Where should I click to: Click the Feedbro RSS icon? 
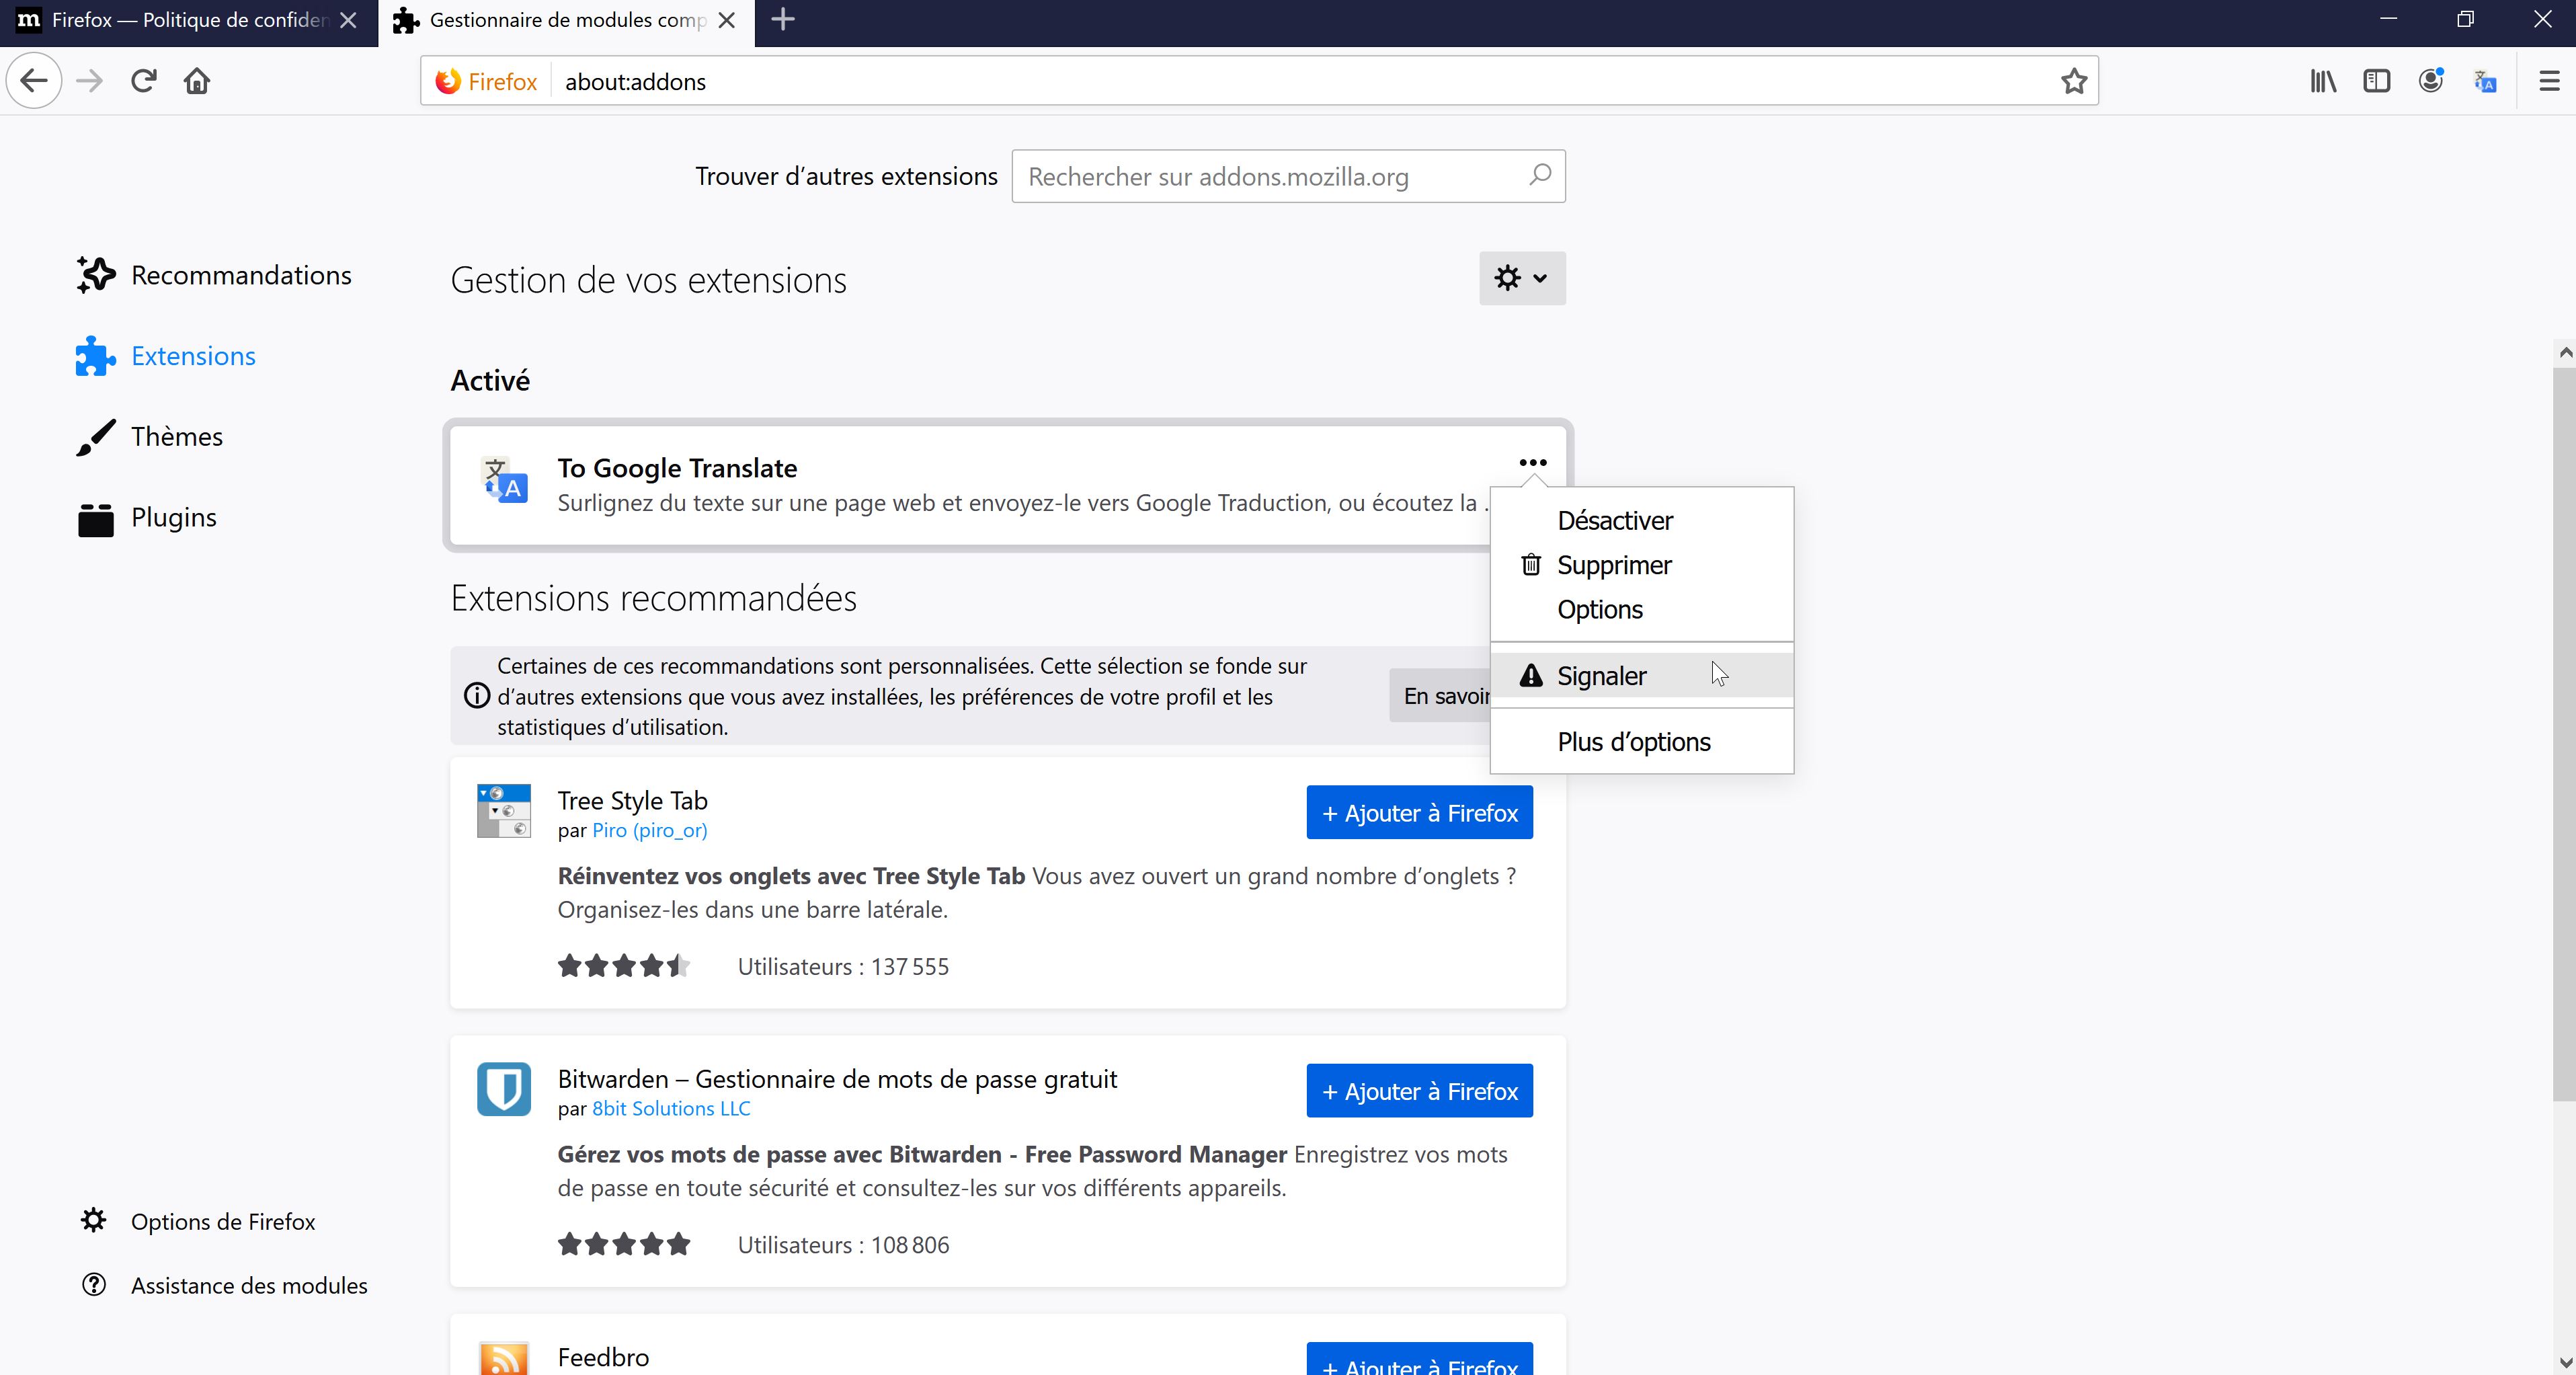click(x=504, y=1358)
